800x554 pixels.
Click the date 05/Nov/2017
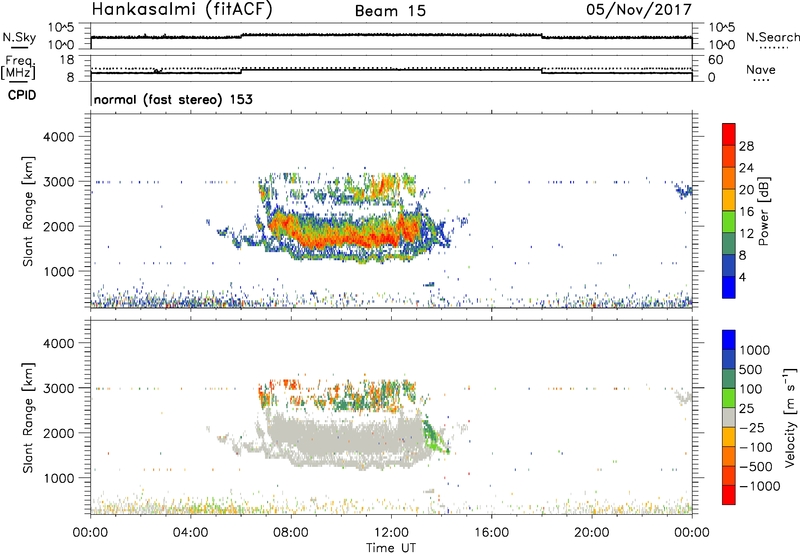coord(639,10)
